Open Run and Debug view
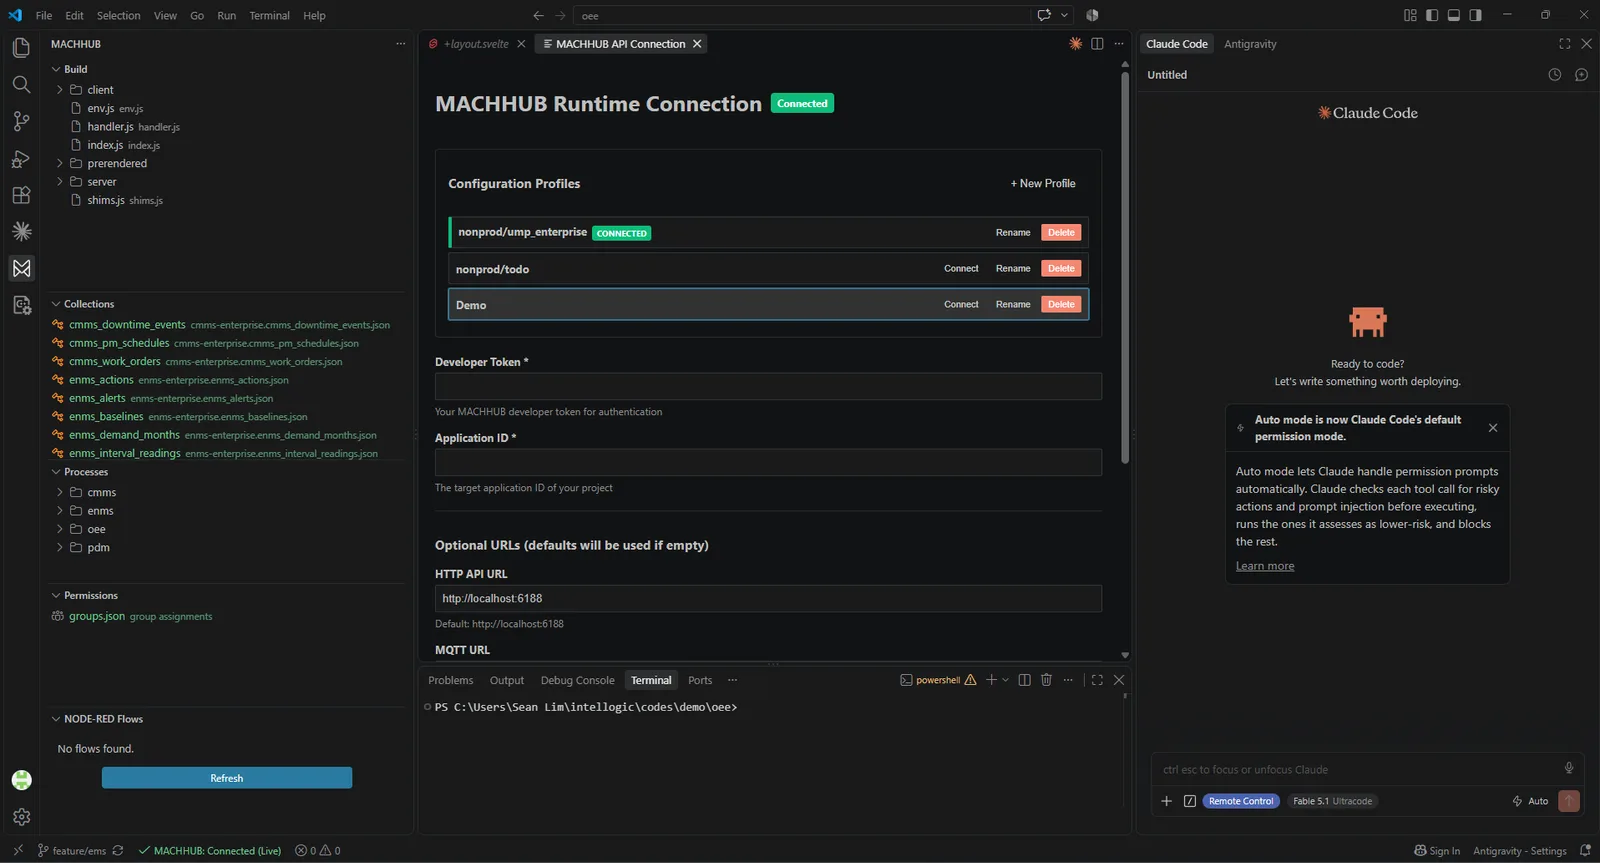This screenshot has width=1600, height=863. click(21, 158)
